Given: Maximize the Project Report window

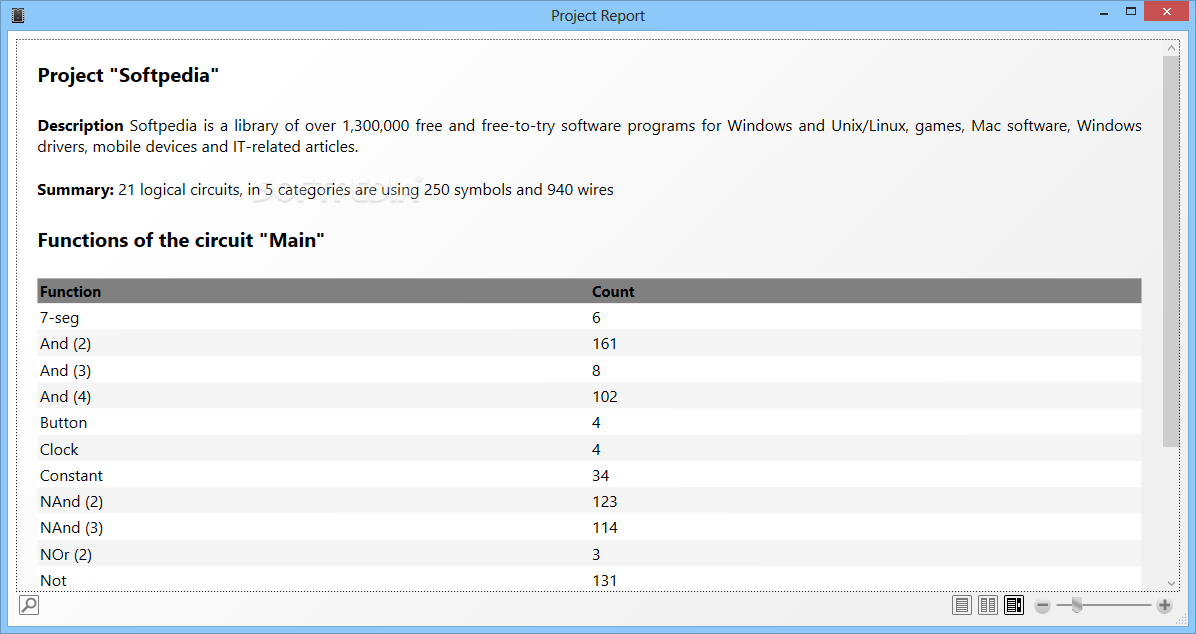Looking at the screenshot, I should click(x=1130, y=11).
